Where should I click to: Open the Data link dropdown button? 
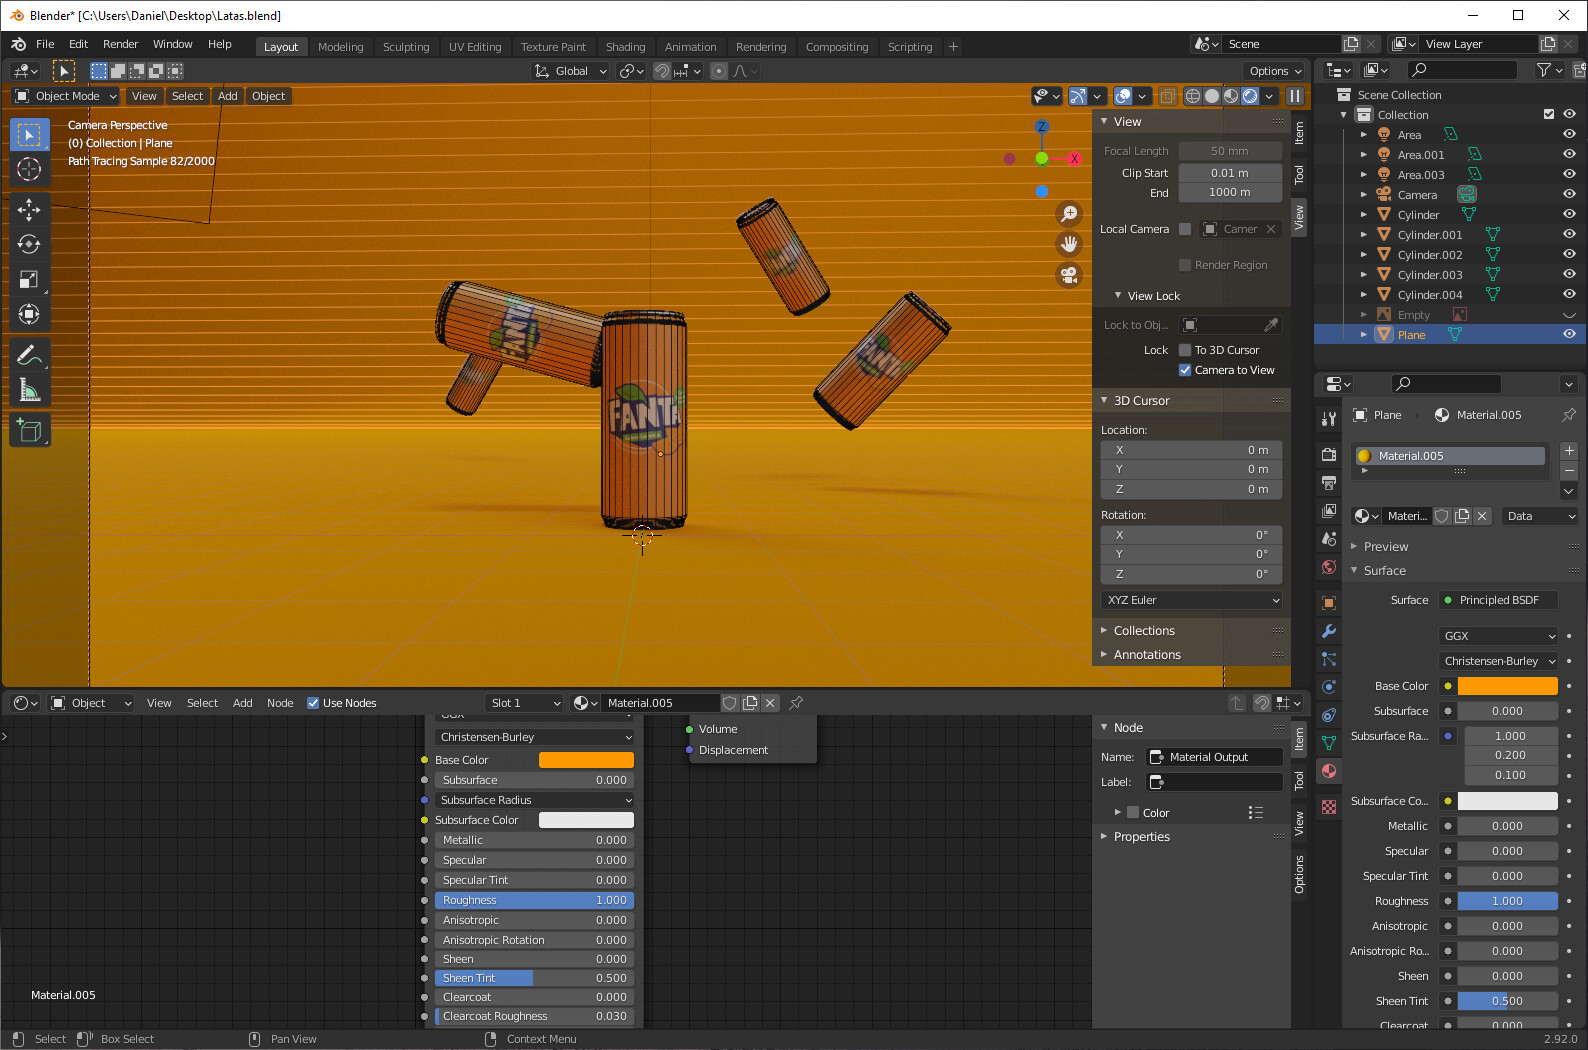point(1540,516)
